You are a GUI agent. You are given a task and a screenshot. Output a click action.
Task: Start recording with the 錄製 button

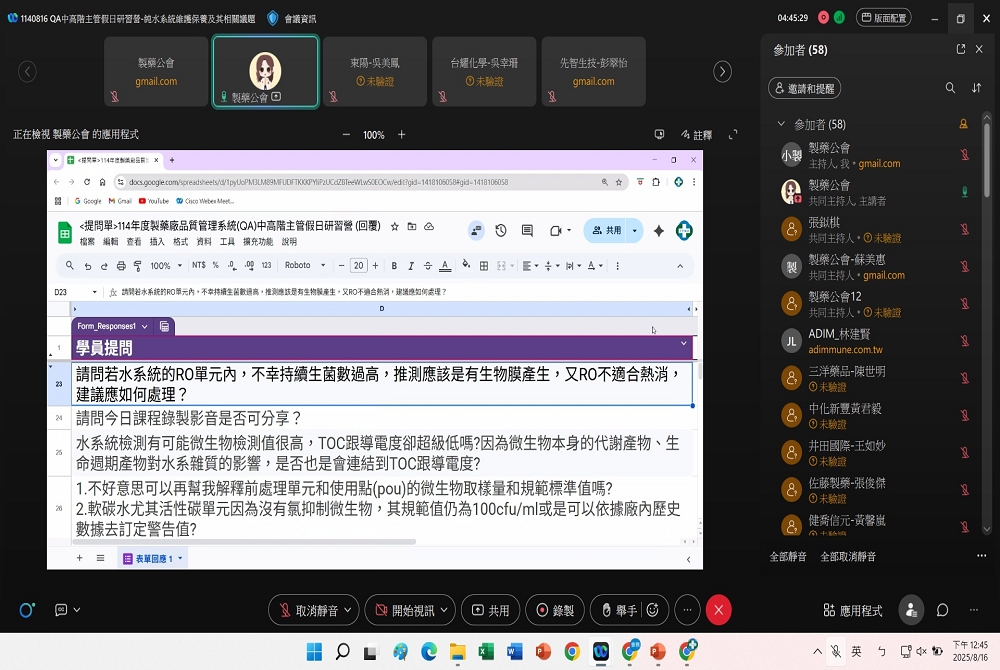tap(555, 610)
